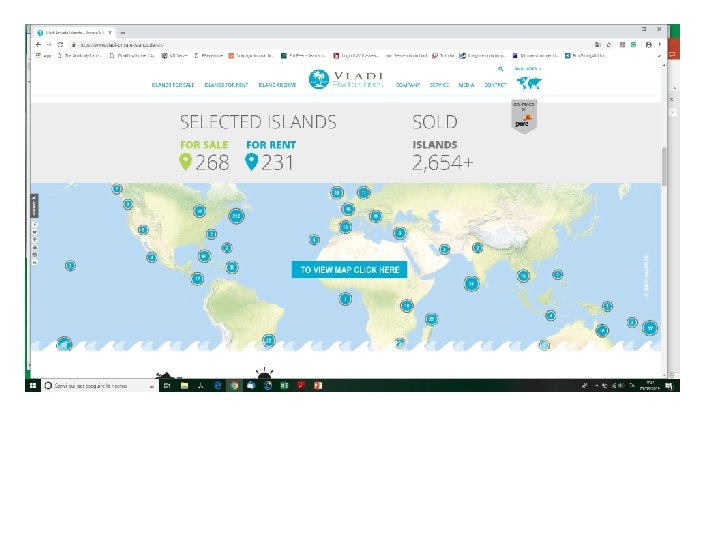Open Island Archive menu
Screen dimensions: 720x540
click(277, 85)
